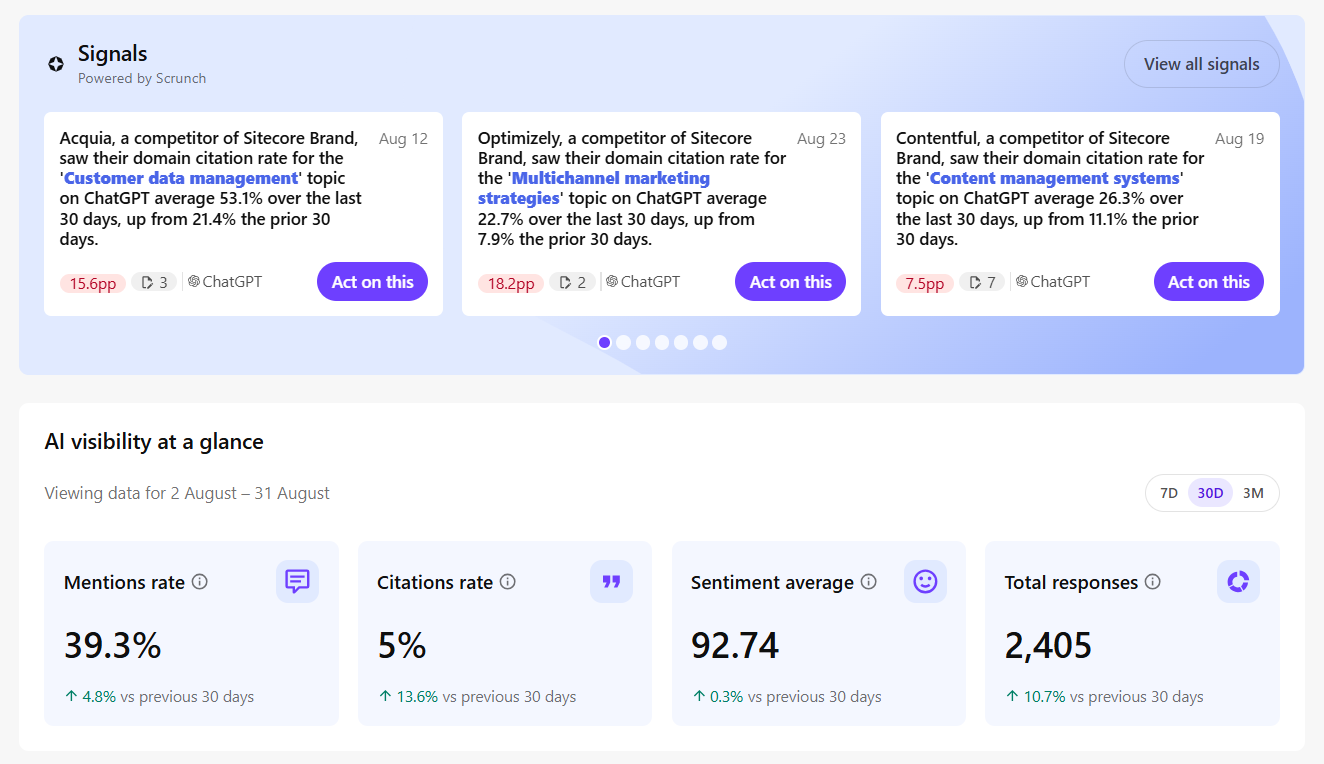Go to fourth carousel page dot
1324x764 pixels.
(x=661, y=342)
